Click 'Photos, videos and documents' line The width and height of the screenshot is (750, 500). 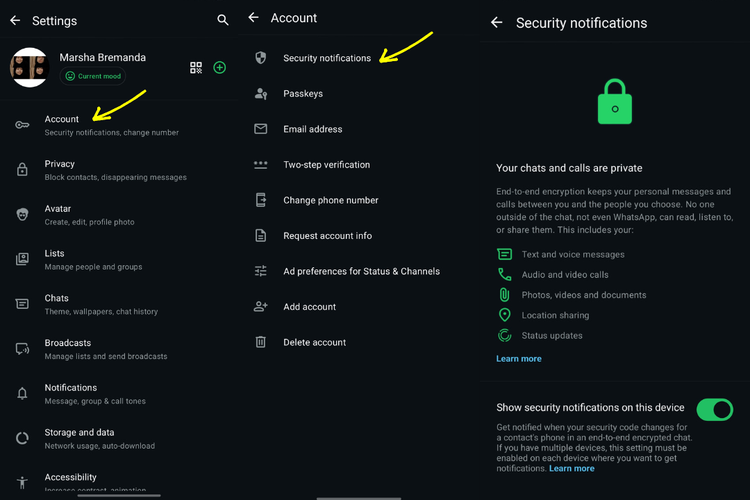584,295
